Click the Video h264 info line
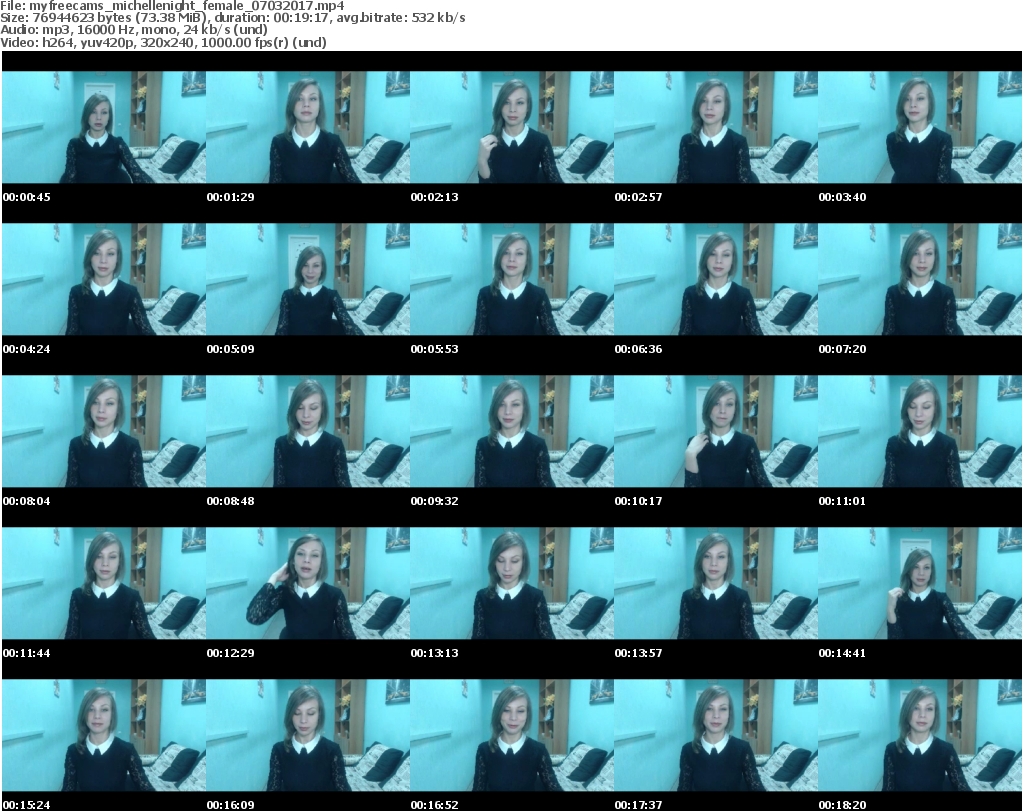The width and height of the screenshot is (1024, 811). 163,42
